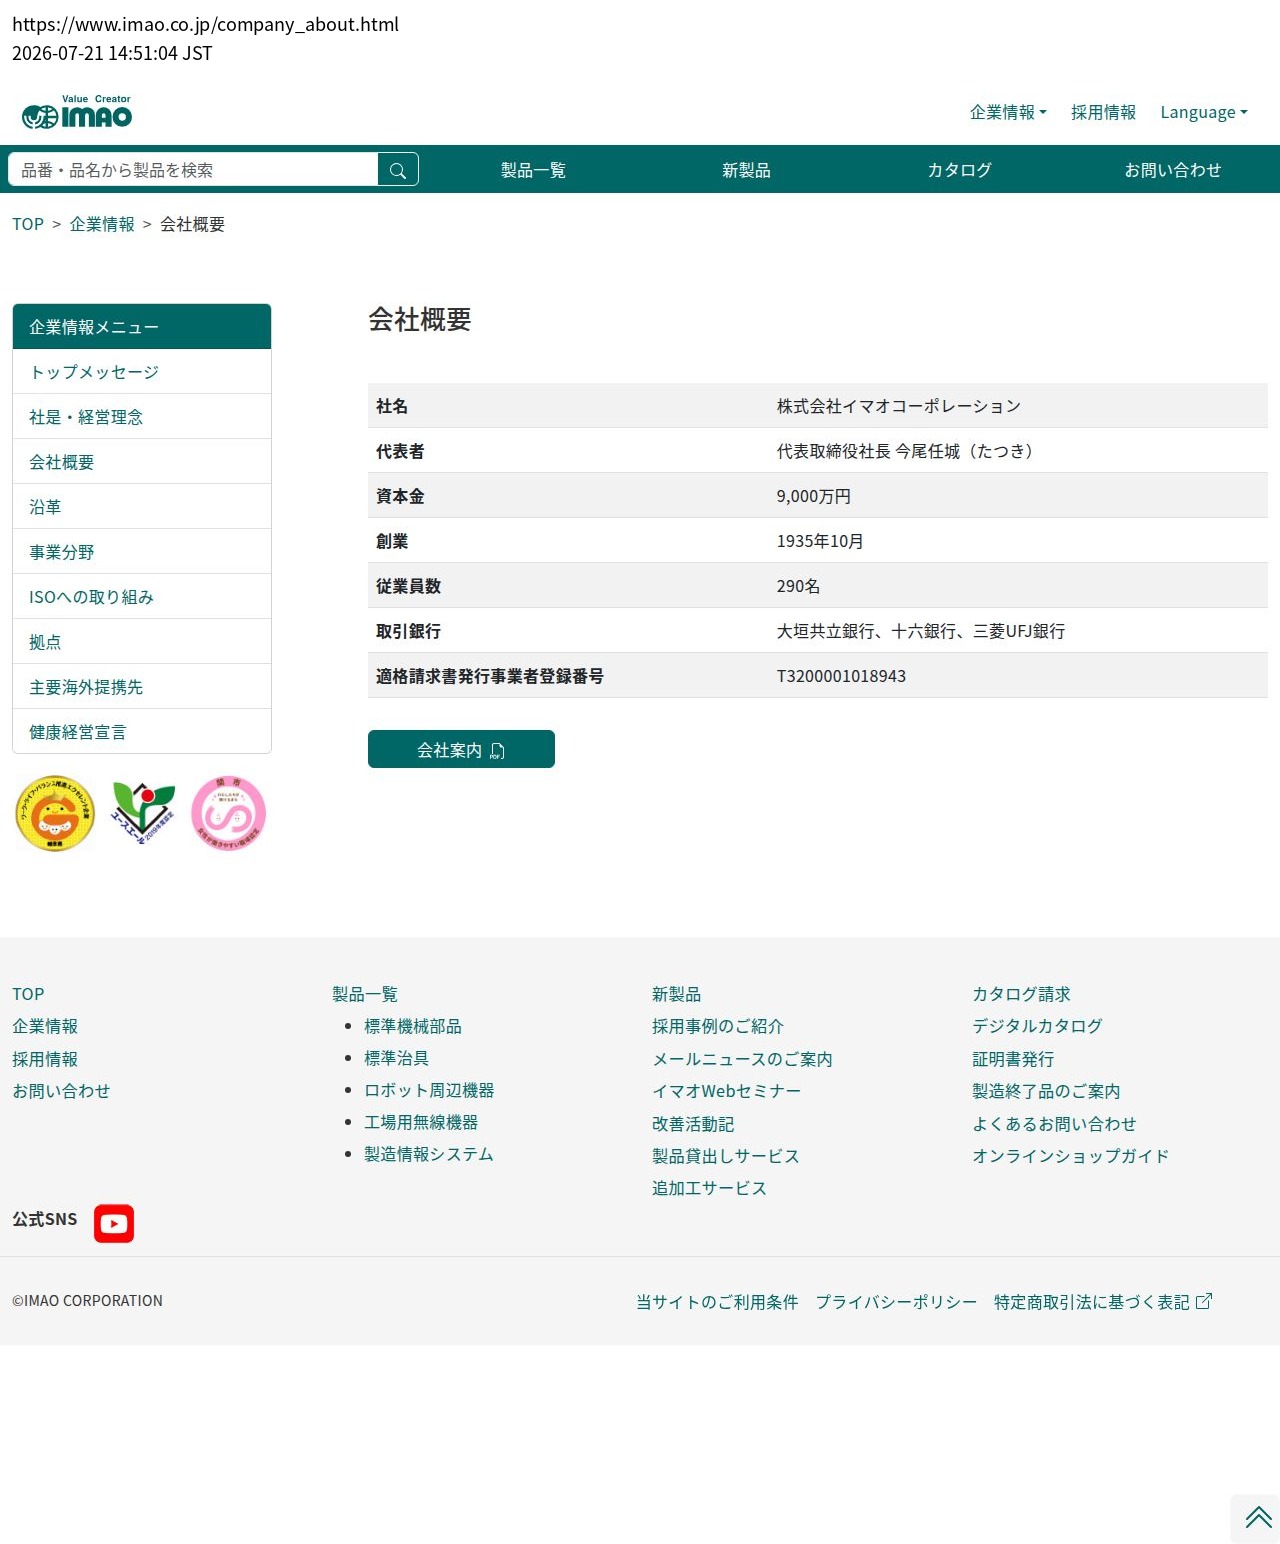Select 主要海外提携先 in the side menu
This screenshot has height=1544, width=1280.
(142, 687)
